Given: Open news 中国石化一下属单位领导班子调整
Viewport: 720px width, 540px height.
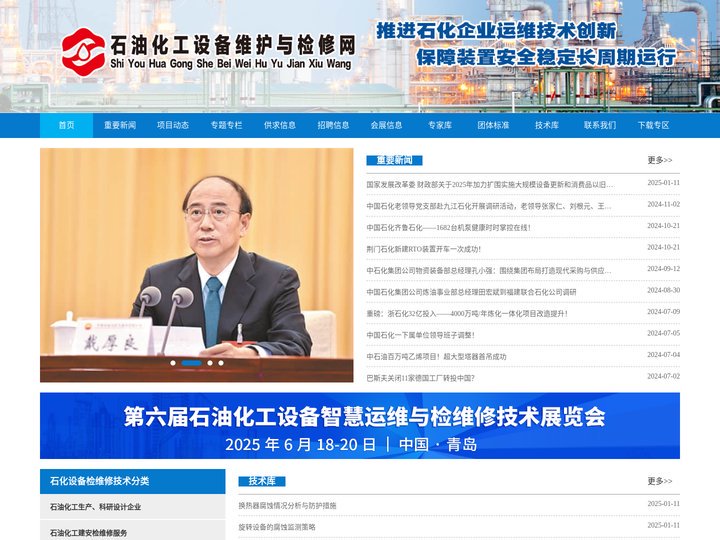Looking at the screenshot, I should tap(420, 335).
